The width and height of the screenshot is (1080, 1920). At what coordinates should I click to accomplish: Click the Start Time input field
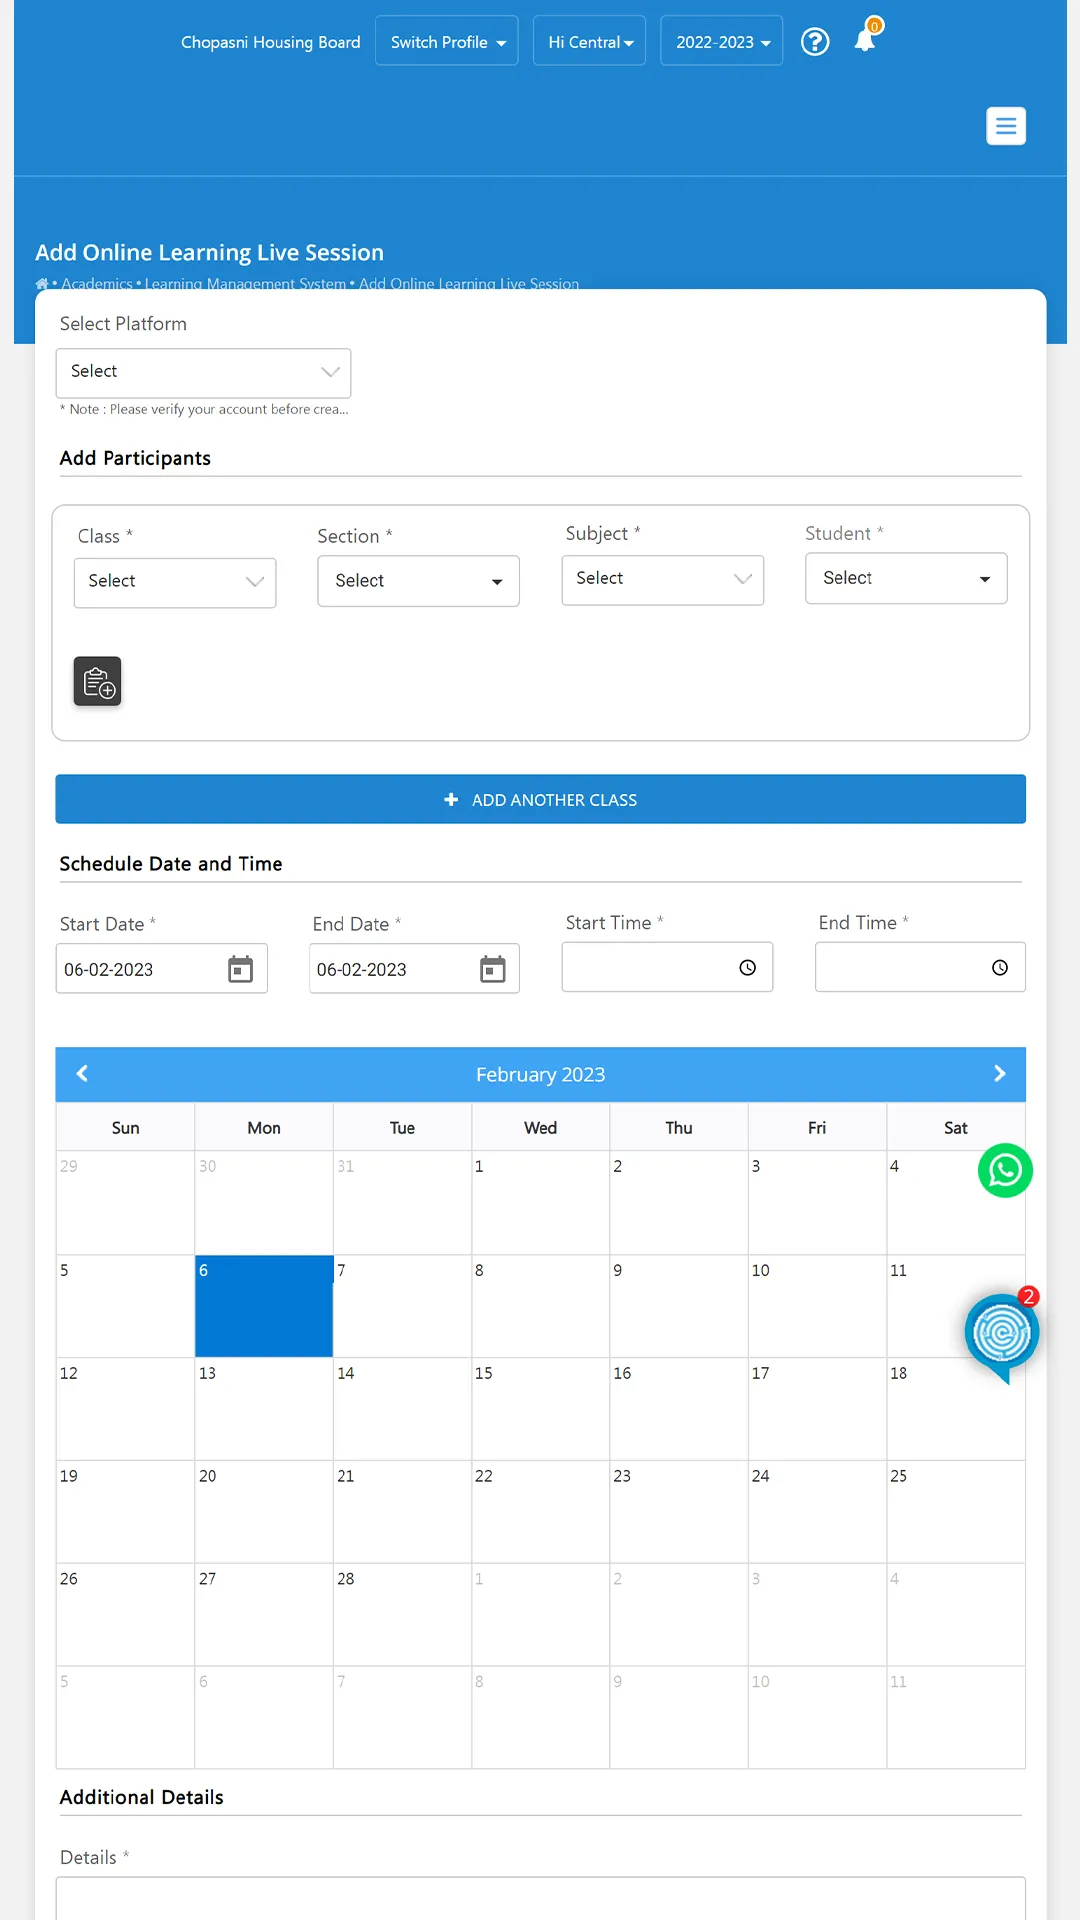point(667,967)
